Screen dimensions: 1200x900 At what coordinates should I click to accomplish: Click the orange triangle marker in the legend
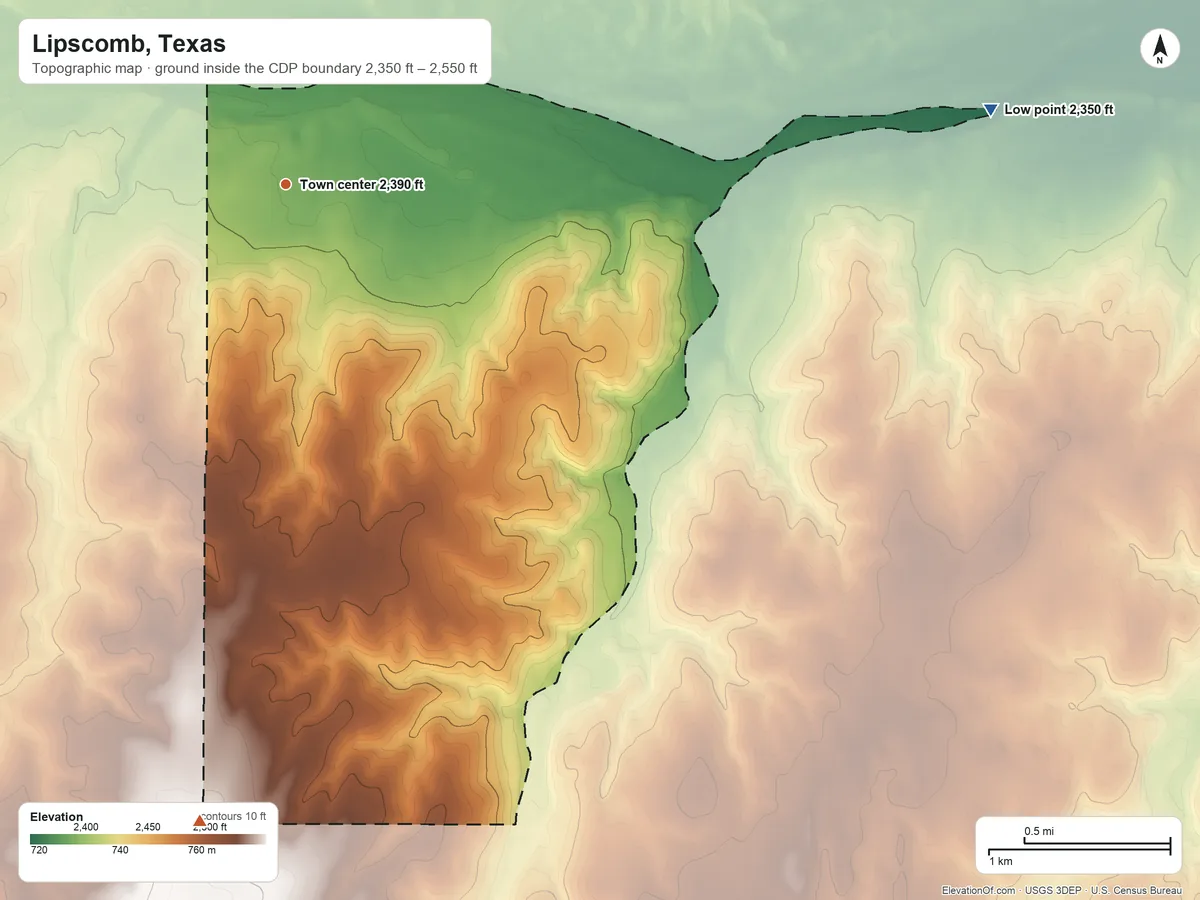(x=199, y=822)
